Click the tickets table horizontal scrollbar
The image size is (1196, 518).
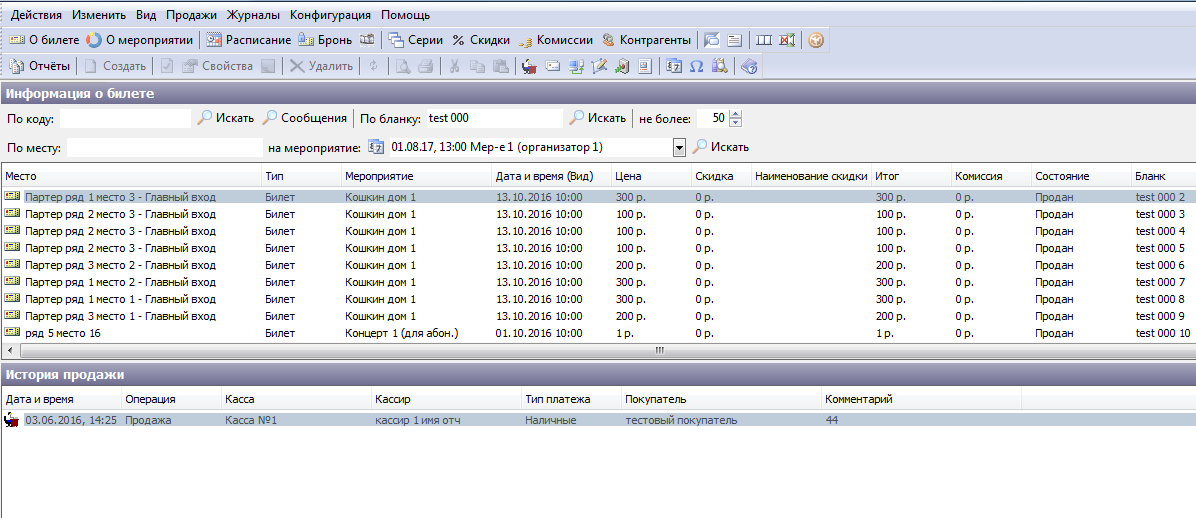[600, 351]
